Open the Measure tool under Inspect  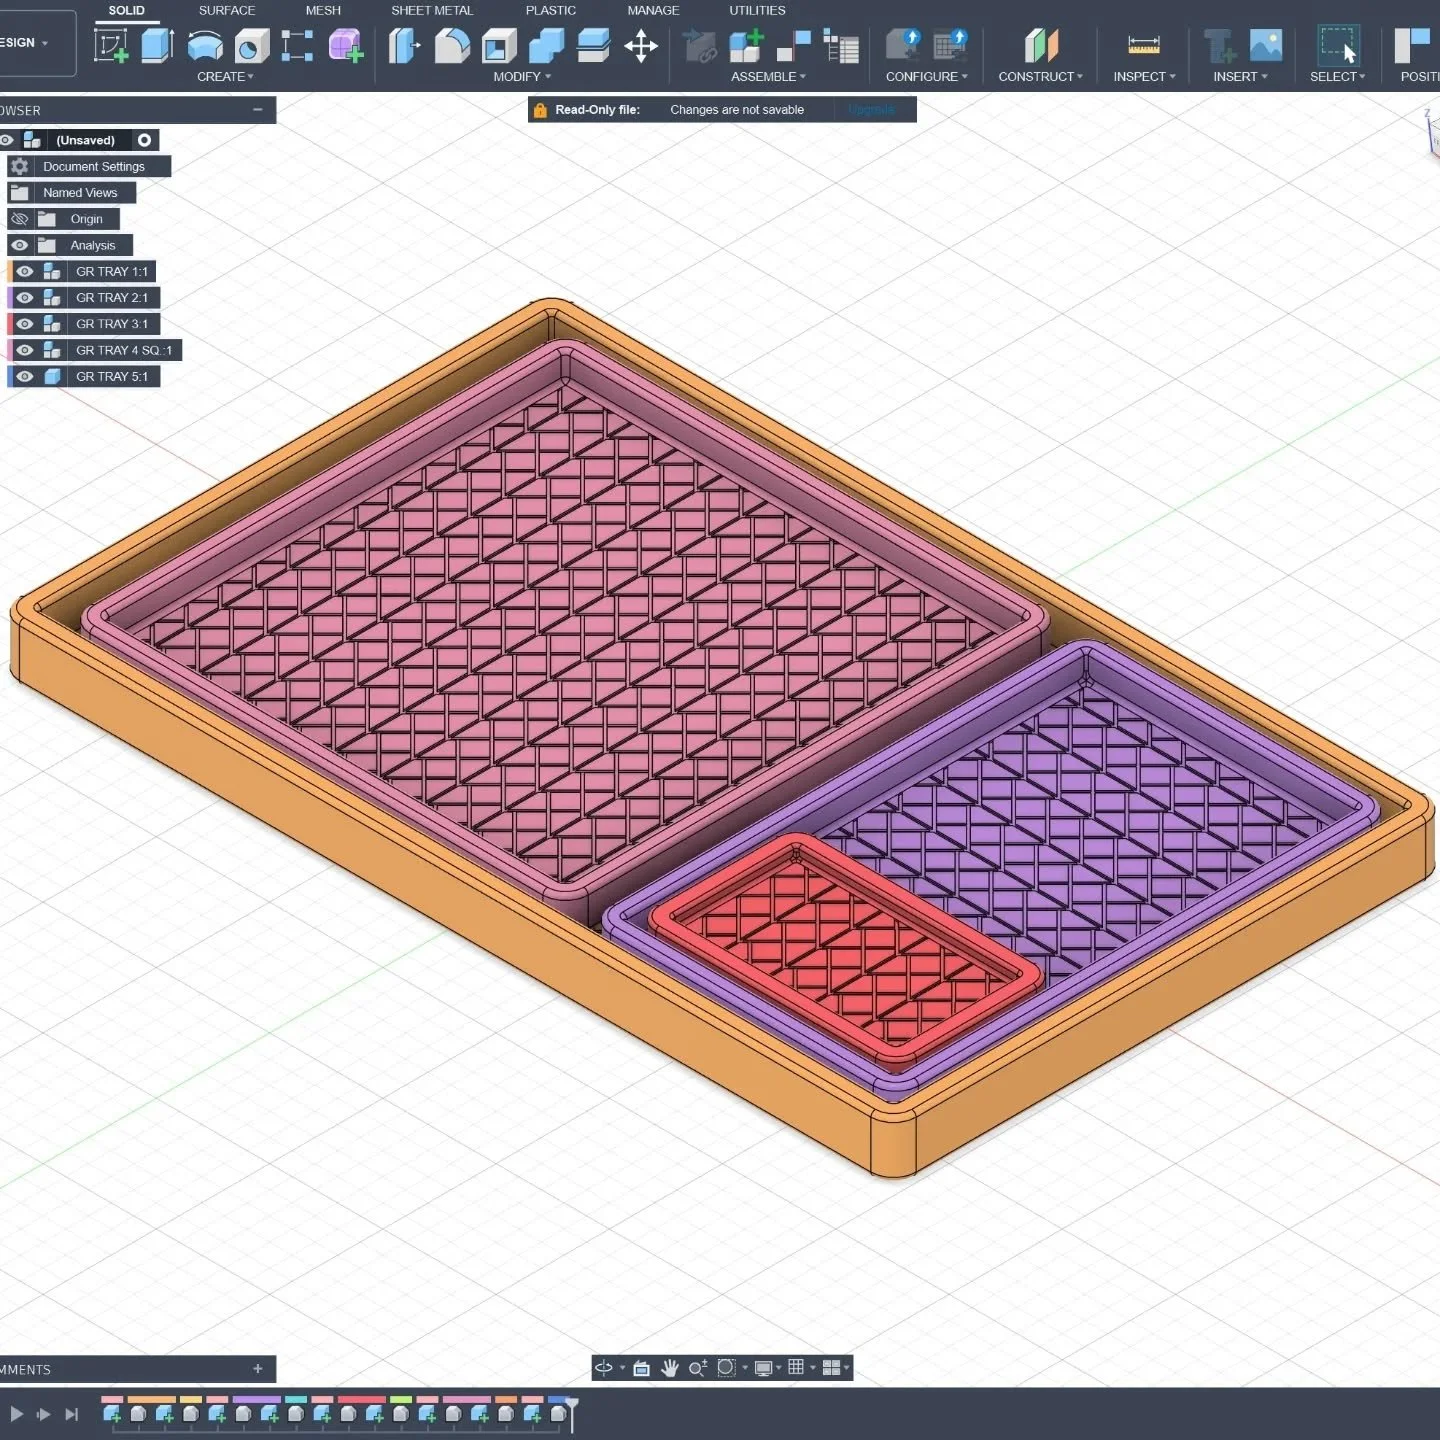(x=1143, y=45)
